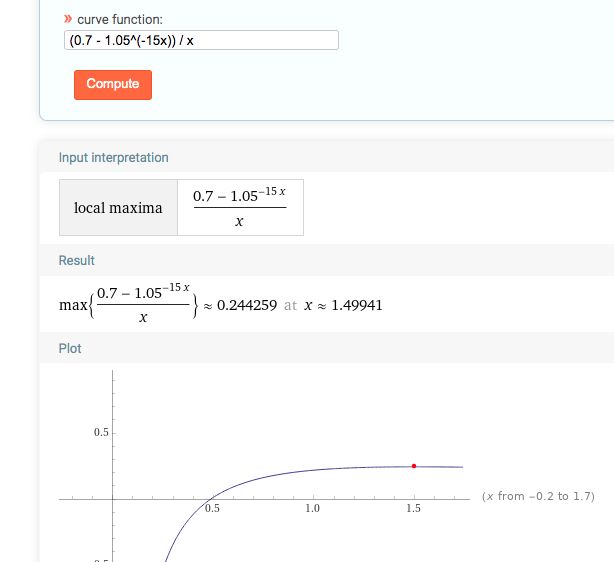Select the Result section header

pyautogui.click(x=77, y=260)
